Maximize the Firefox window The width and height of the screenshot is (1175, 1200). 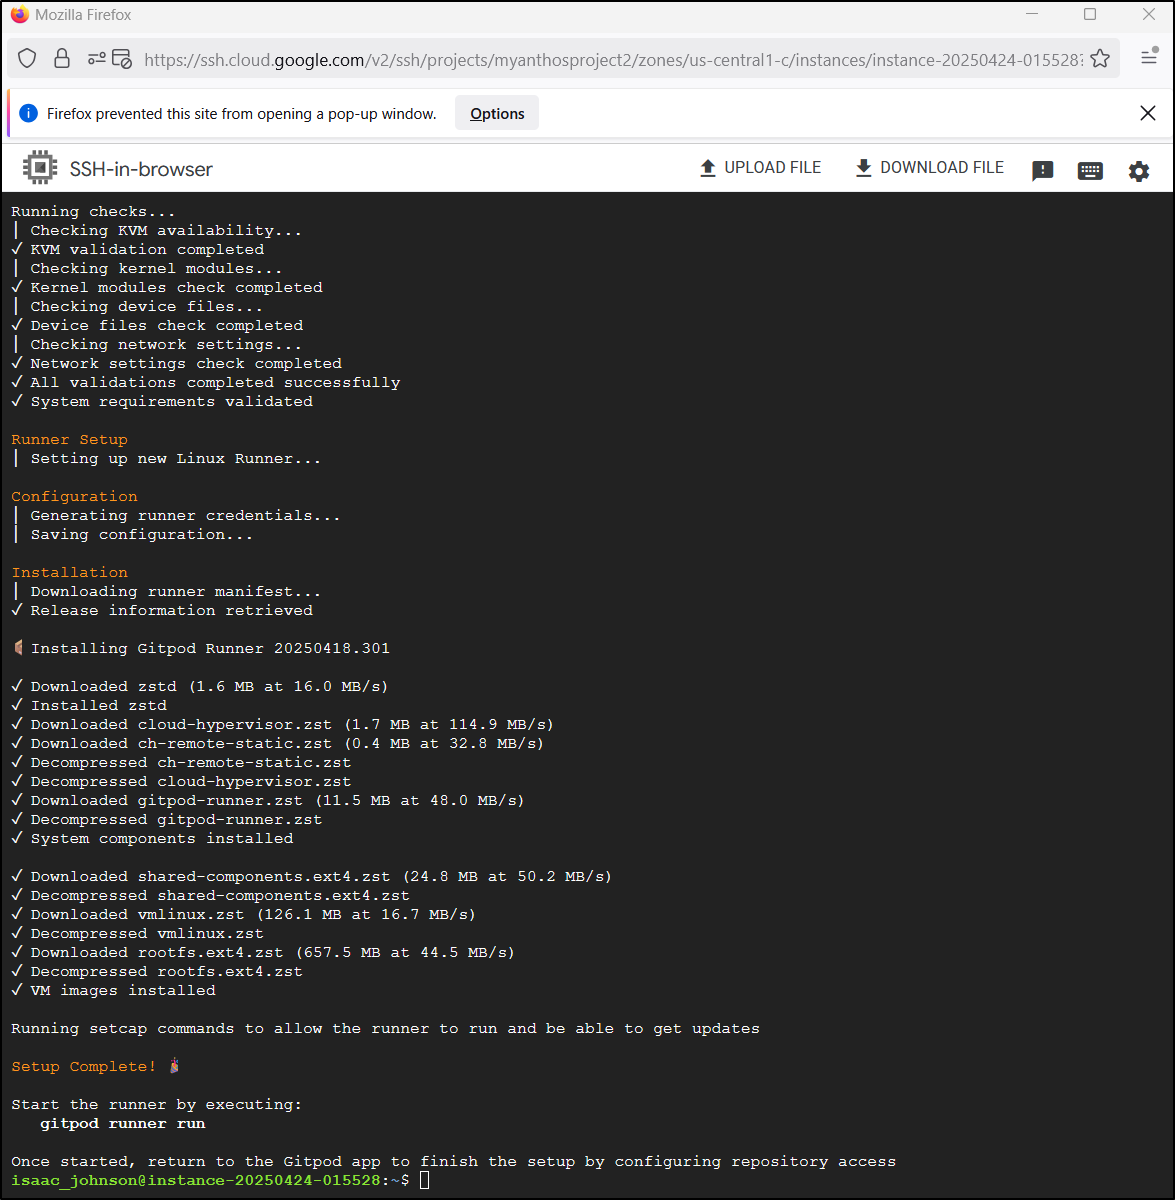[x=1090, y=14]
